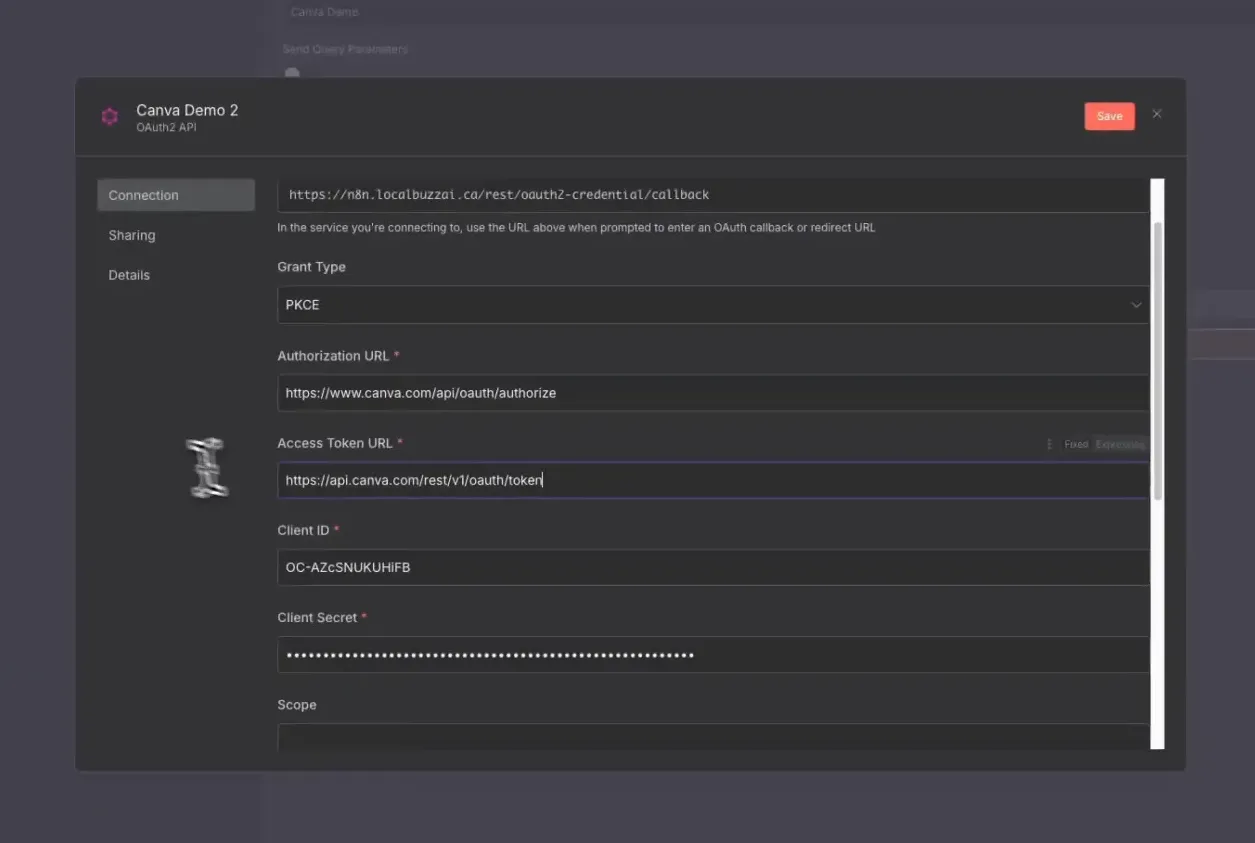This screenshot has width=1255, height=843.
Task: Close the Canva Demo 2 credential dialog
Action: [x=1157, y=114]
